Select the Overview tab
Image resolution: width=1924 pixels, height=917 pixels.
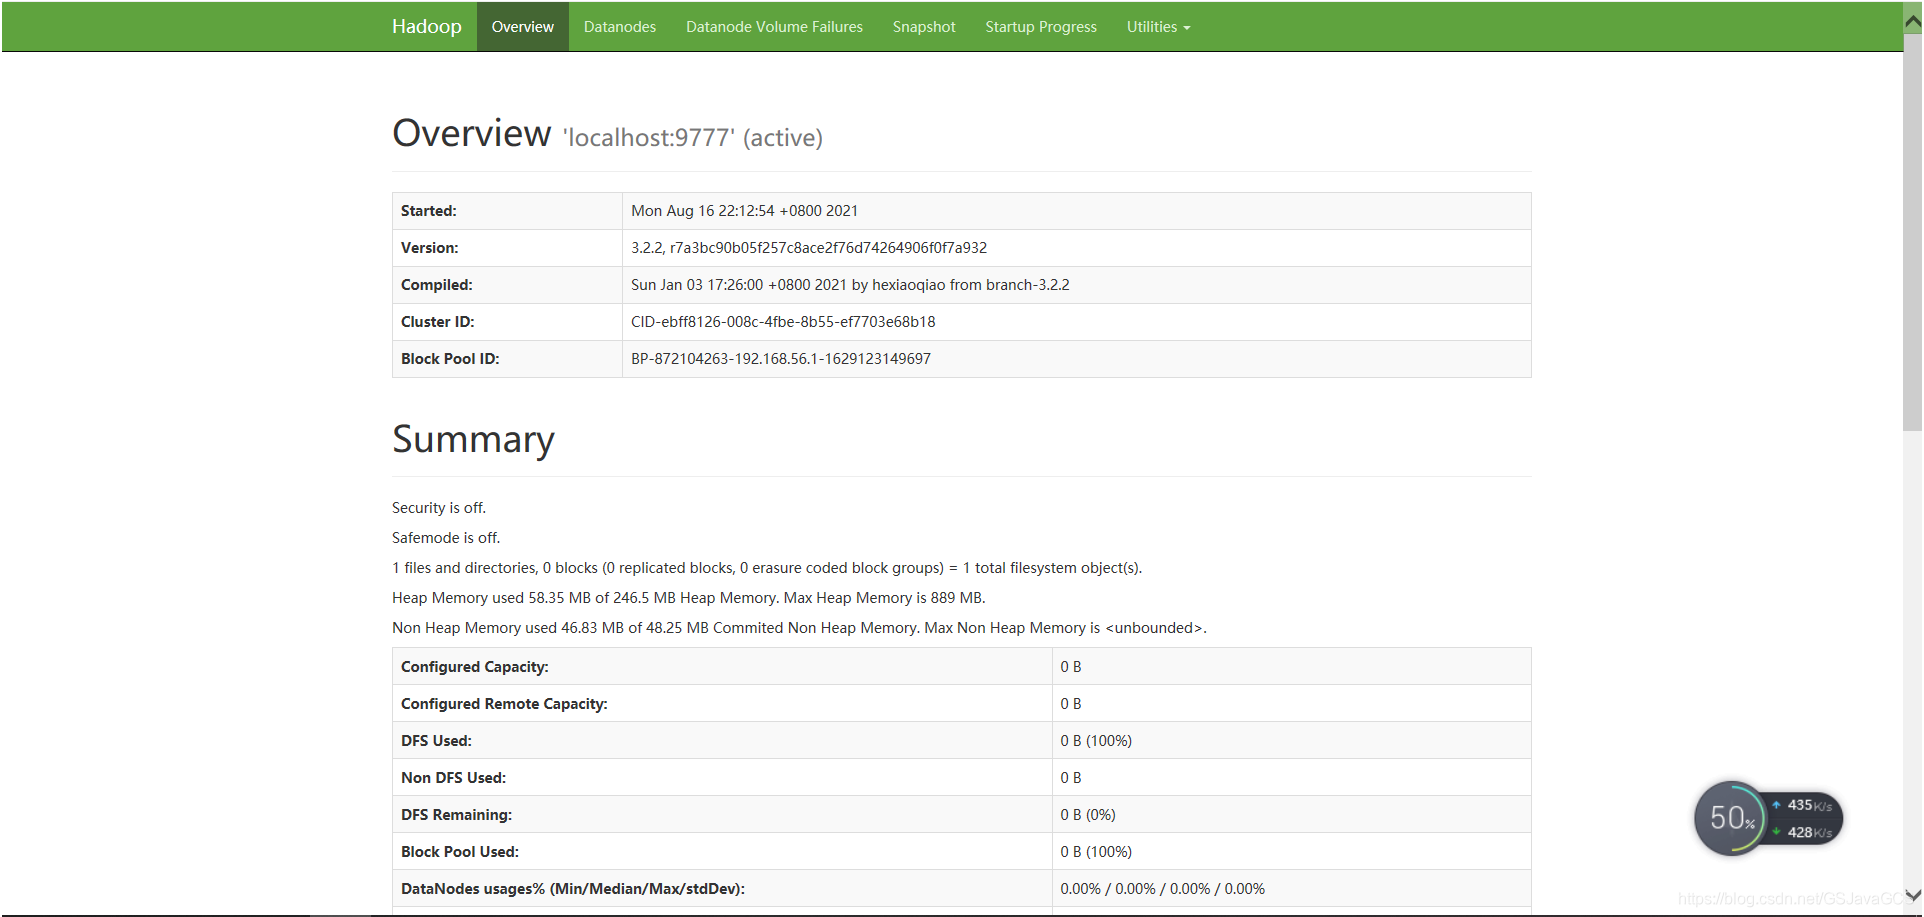click(522, 27)
